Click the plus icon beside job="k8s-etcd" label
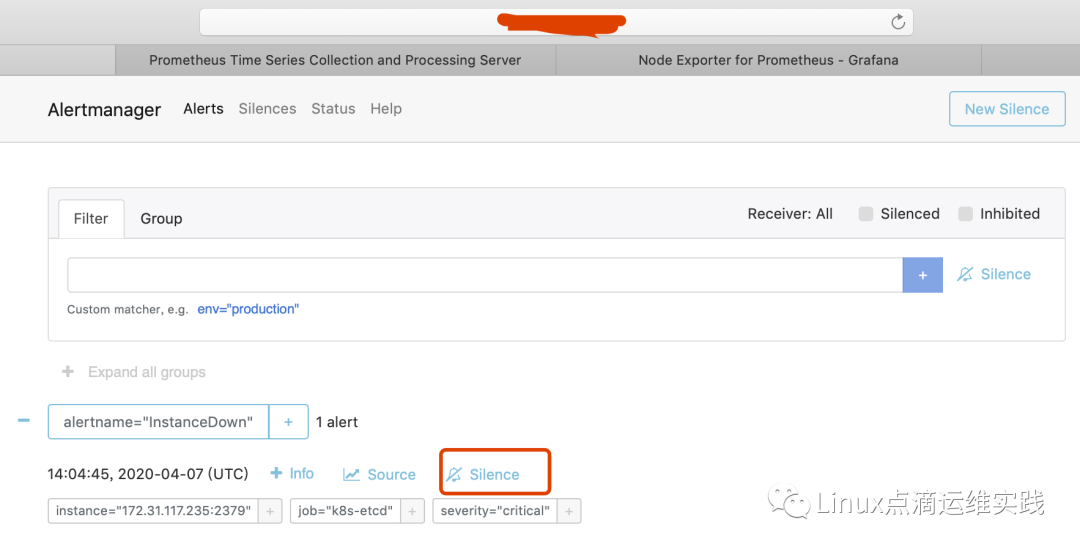The image size is (1080, 550). point(412,511)
